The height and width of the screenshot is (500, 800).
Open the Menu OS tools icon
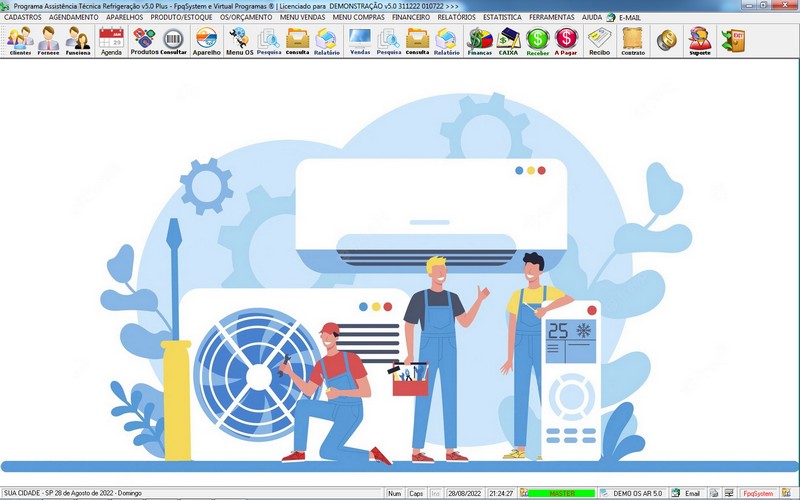(239, 41)
